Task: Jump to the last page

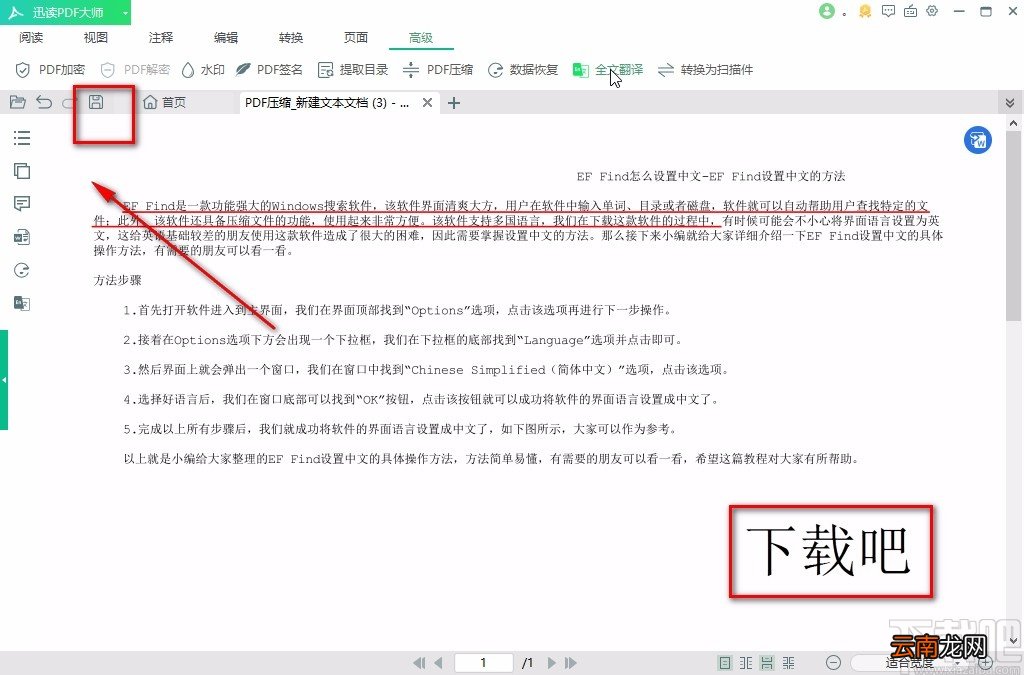Action: 571,663
